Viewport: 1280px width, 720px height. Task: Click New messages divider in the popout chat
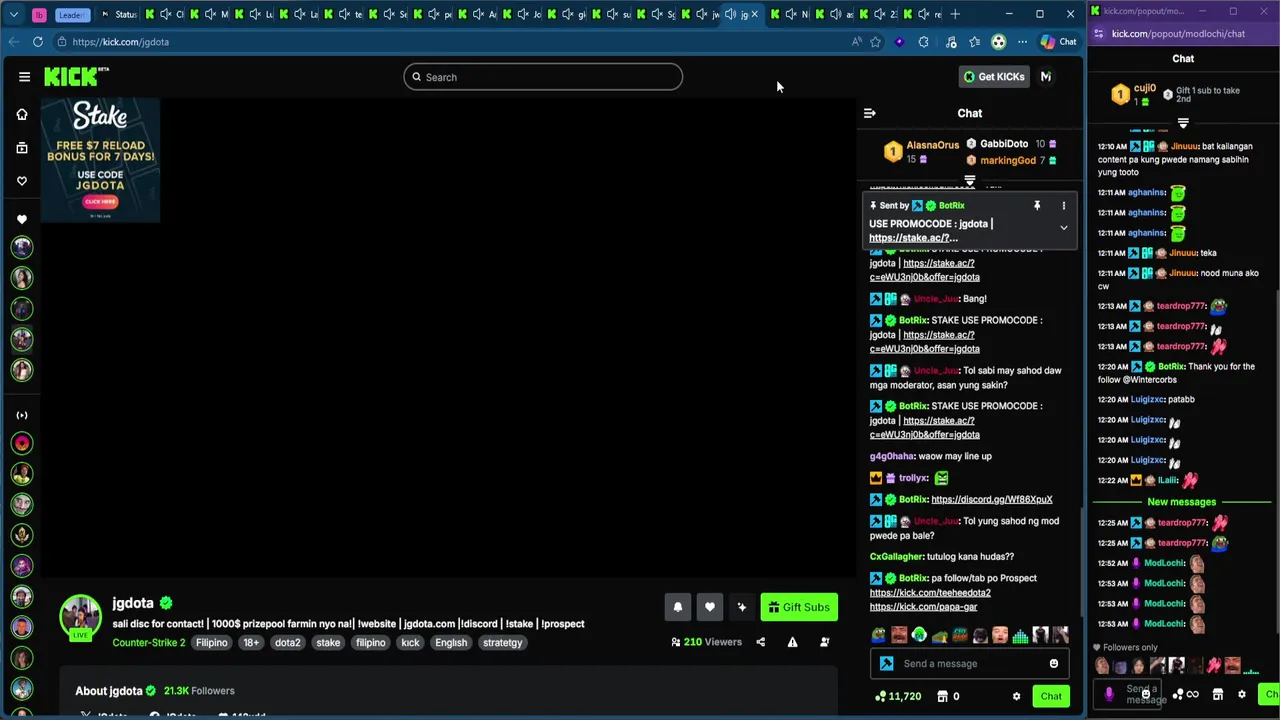[1181, 502]
